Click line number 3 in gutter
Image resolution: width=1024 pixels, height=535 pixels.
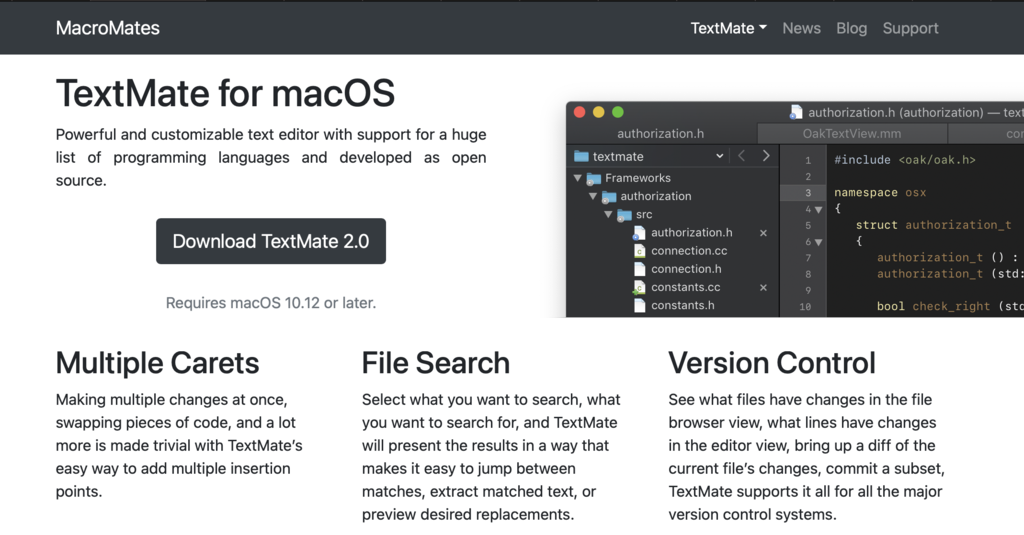tap(808, 193)
